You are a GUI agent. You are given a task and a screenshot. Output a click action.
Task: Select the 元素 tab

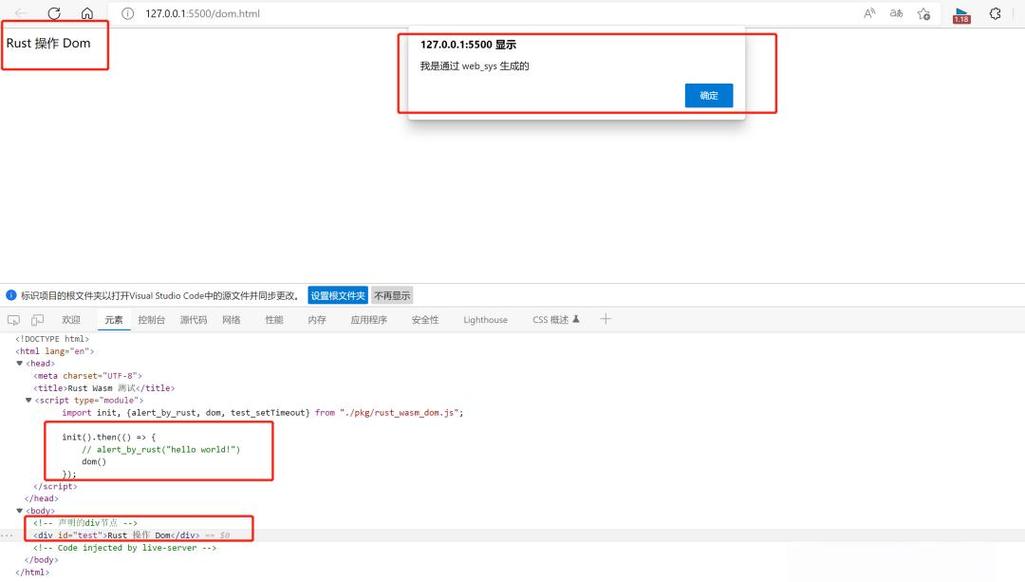[x=114, y=320]
